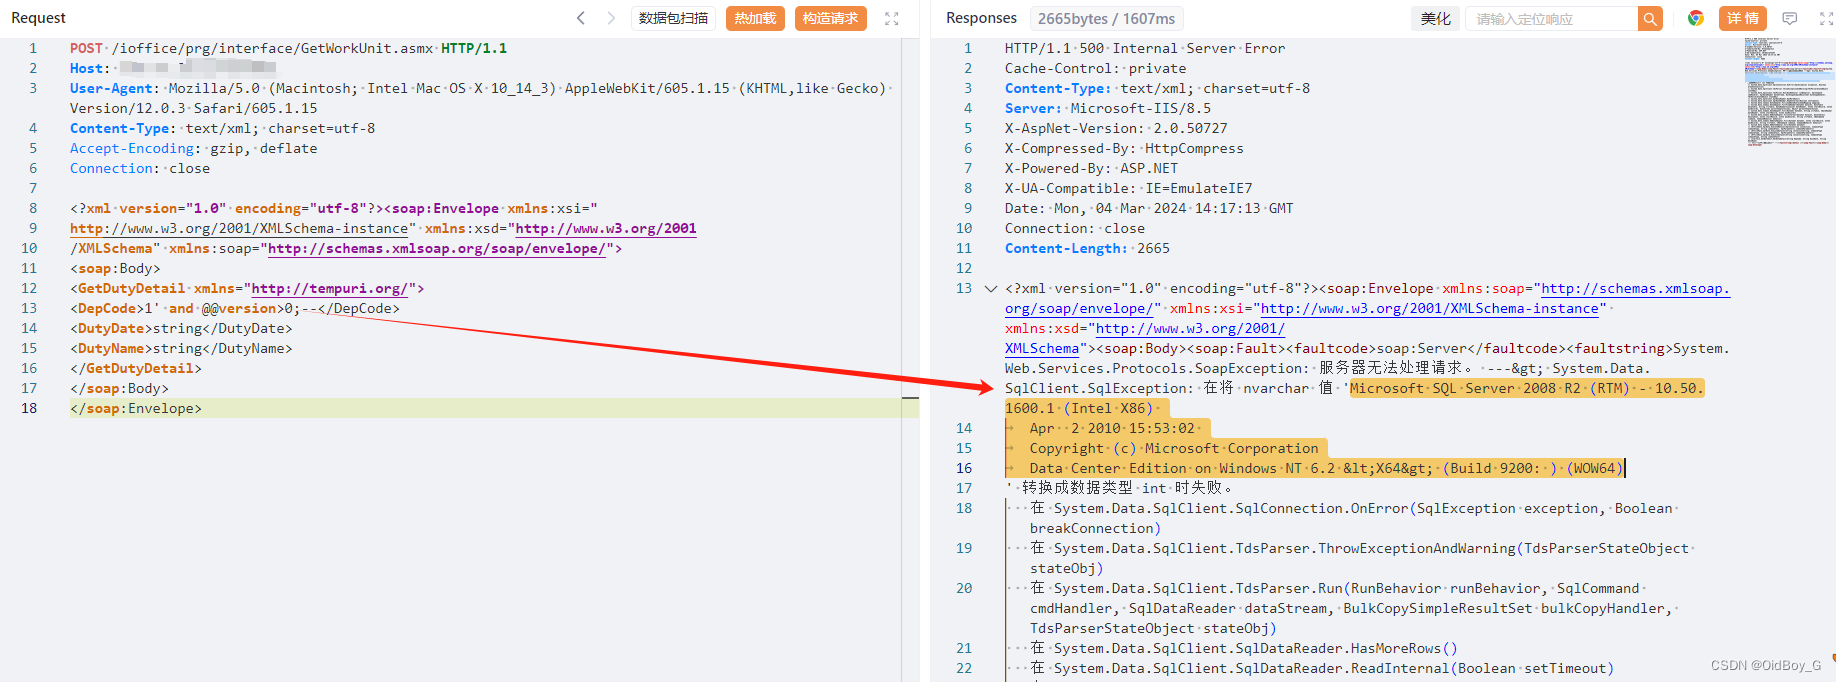The height and width of the screenshot is (682, 1836).
Task: Focus the response search input field
Action: (1551, 18)
